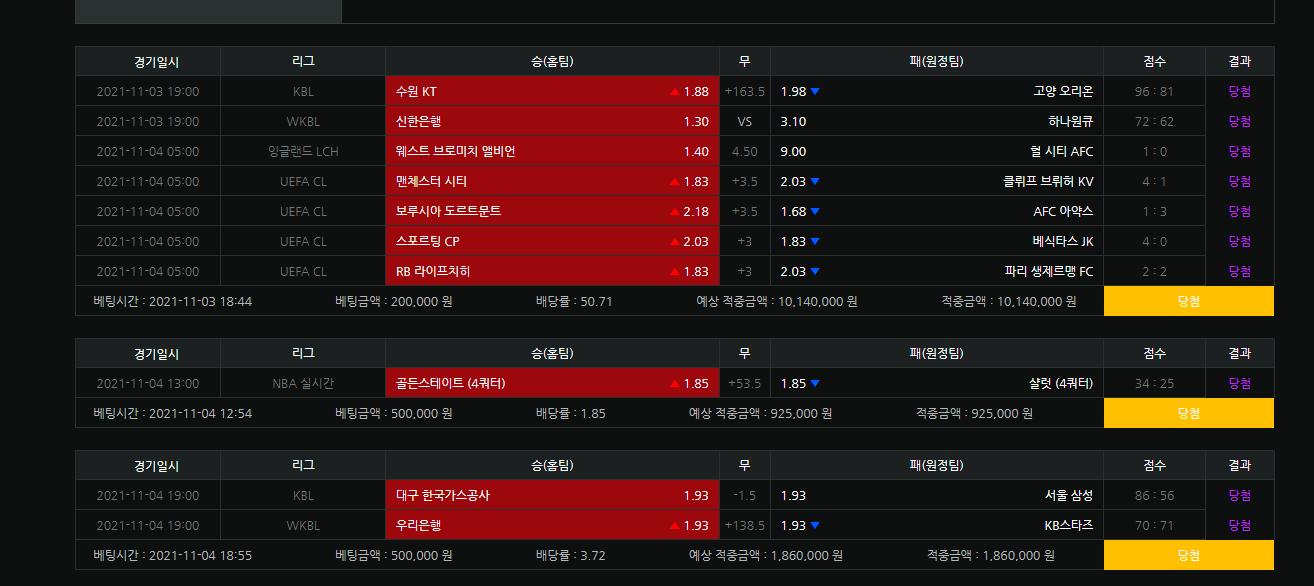Click the blue down arrow in the KB스타즈 row
This screenshot has height=586, width=1314.
pyautogui.click(x=815, y=525)
